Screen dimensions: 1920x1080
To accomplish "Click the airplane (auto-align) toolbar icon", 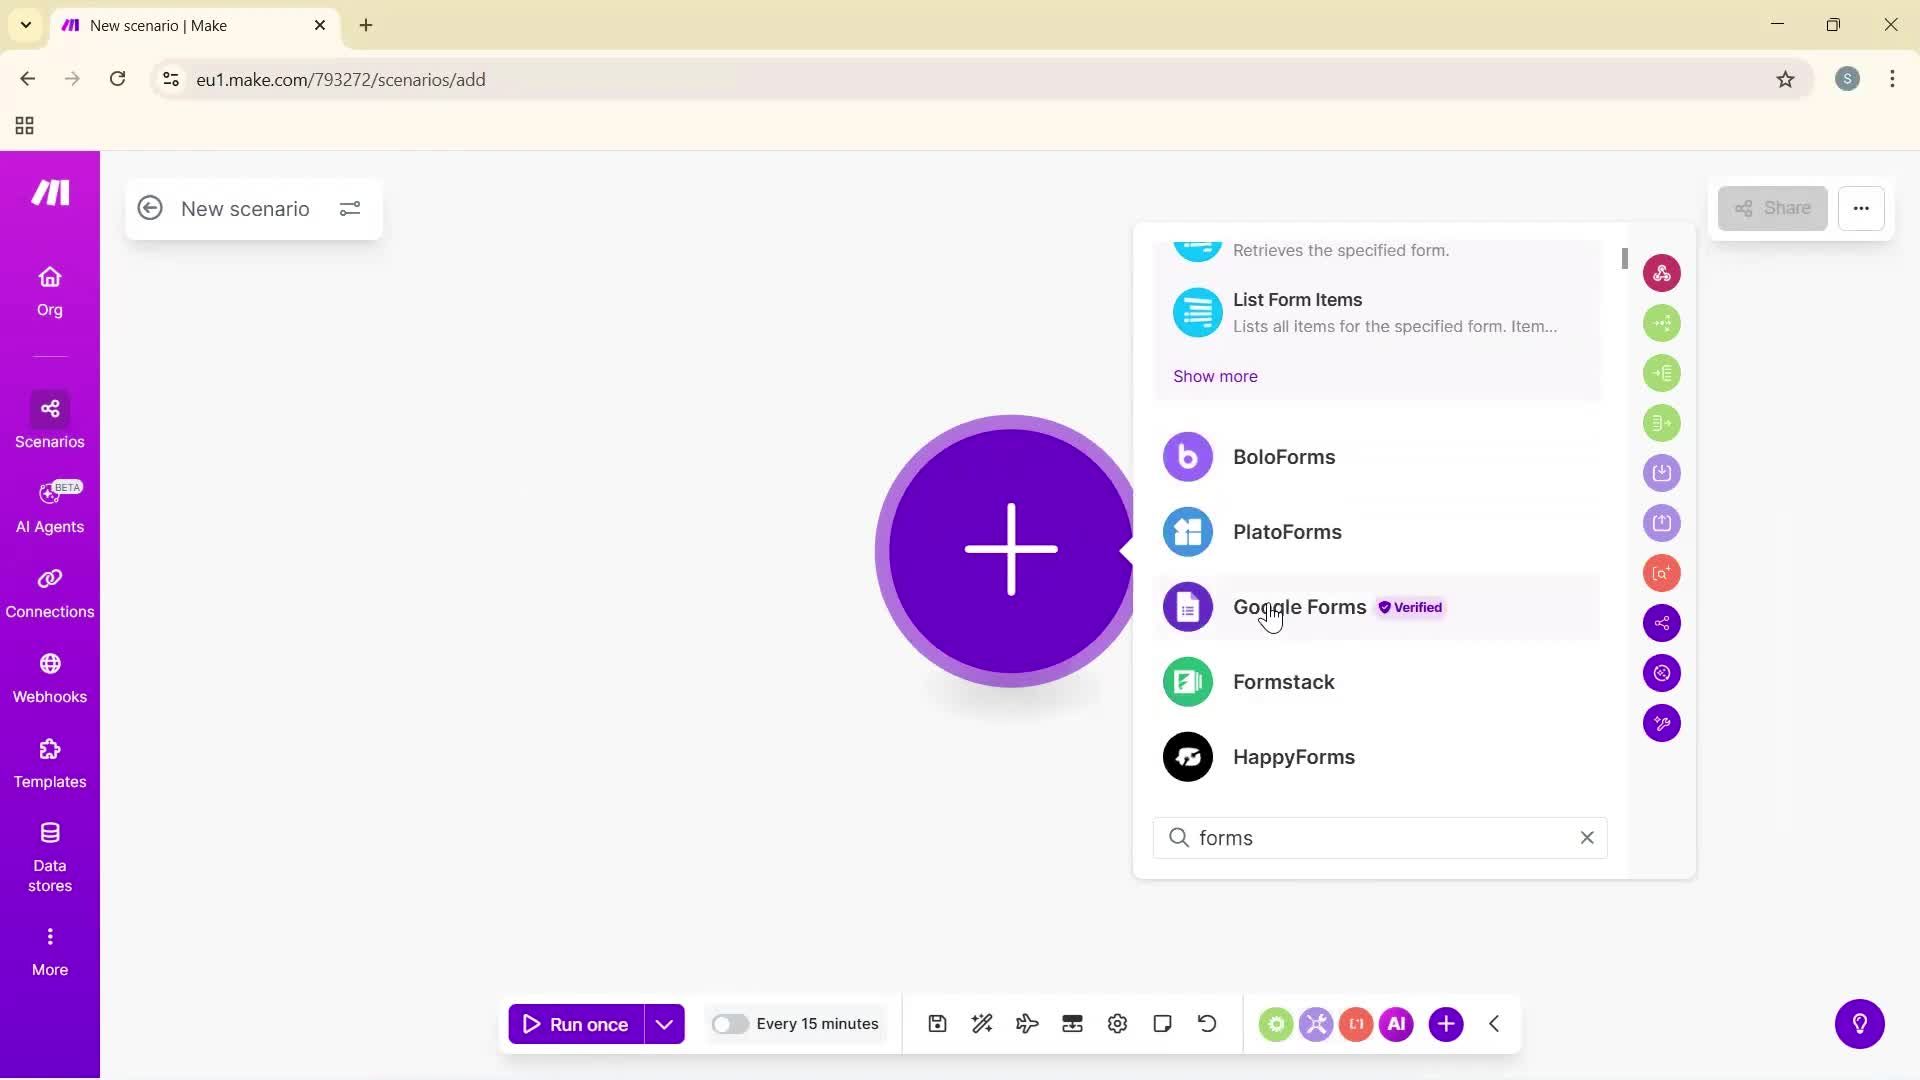I will (1027, 1023).
